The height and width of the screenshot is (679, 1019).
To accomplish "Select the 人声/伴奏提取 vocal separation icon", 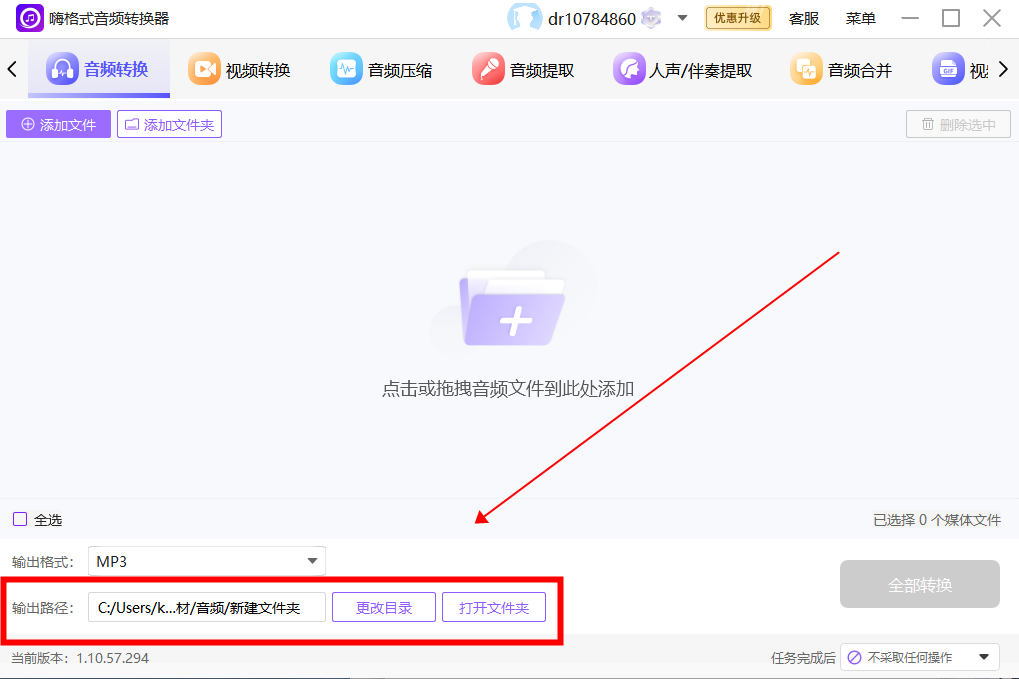I will click(630, 68).
